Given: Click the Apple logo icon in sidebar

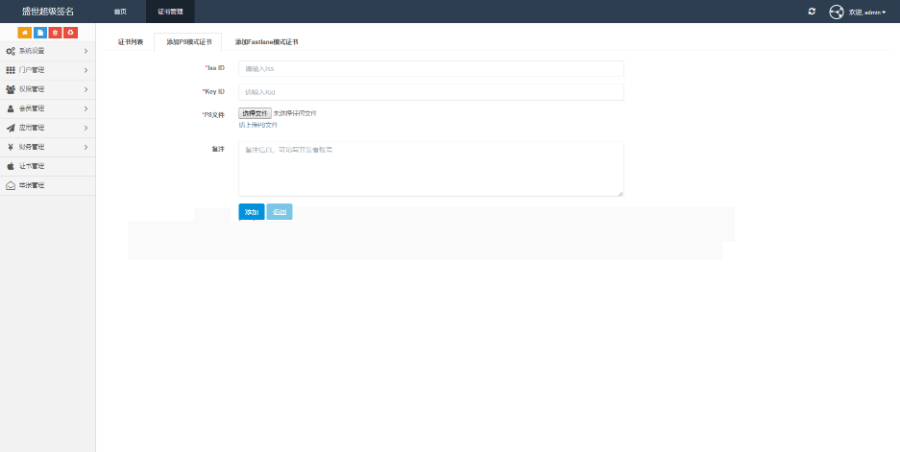Looking at the screenshot, I should click(x=10, y=166).
